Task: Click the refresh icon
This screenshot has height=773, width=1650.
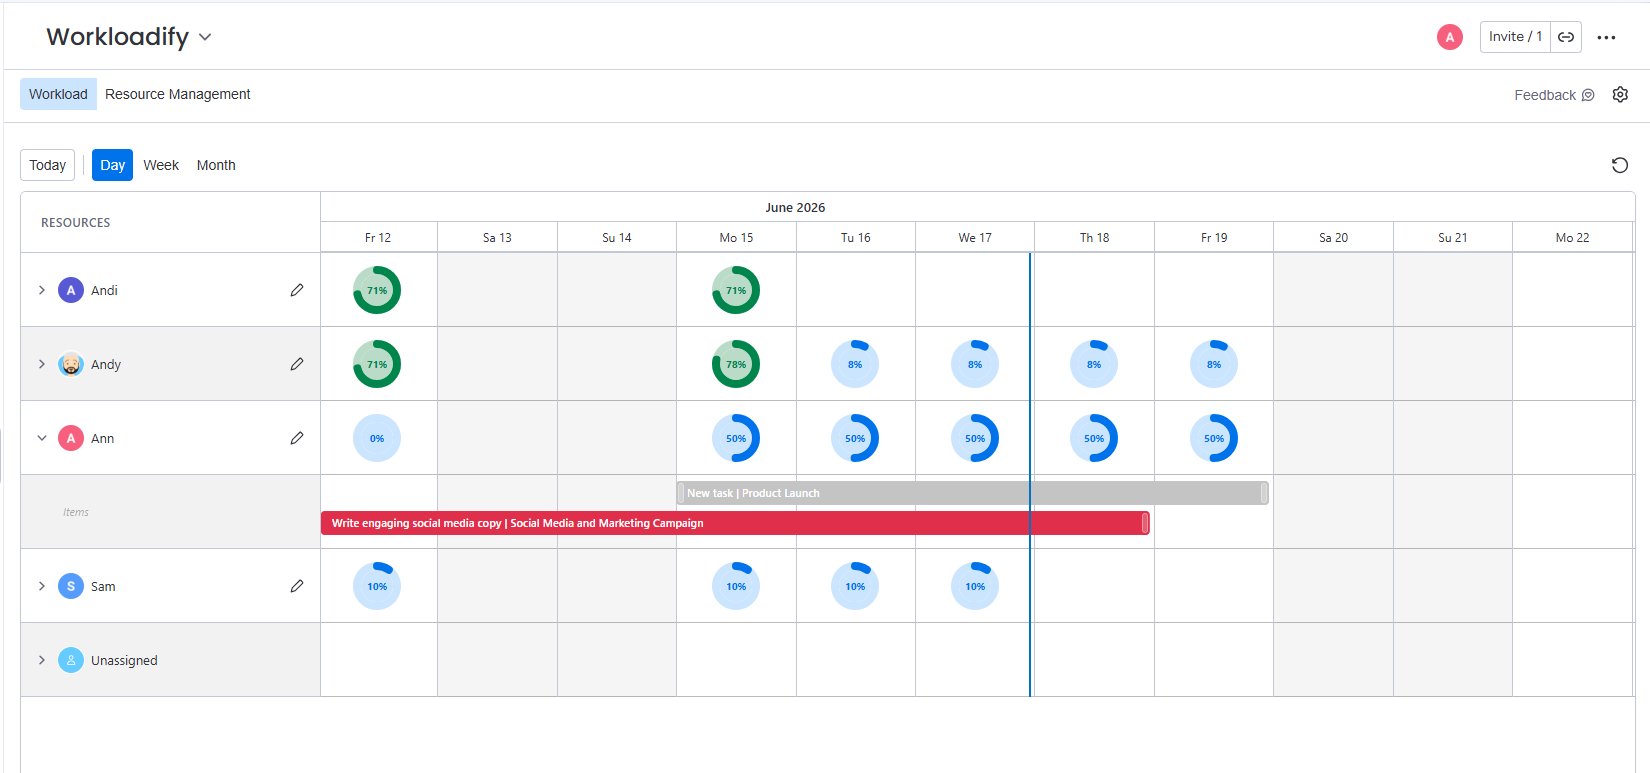Action: (1620, 165)
